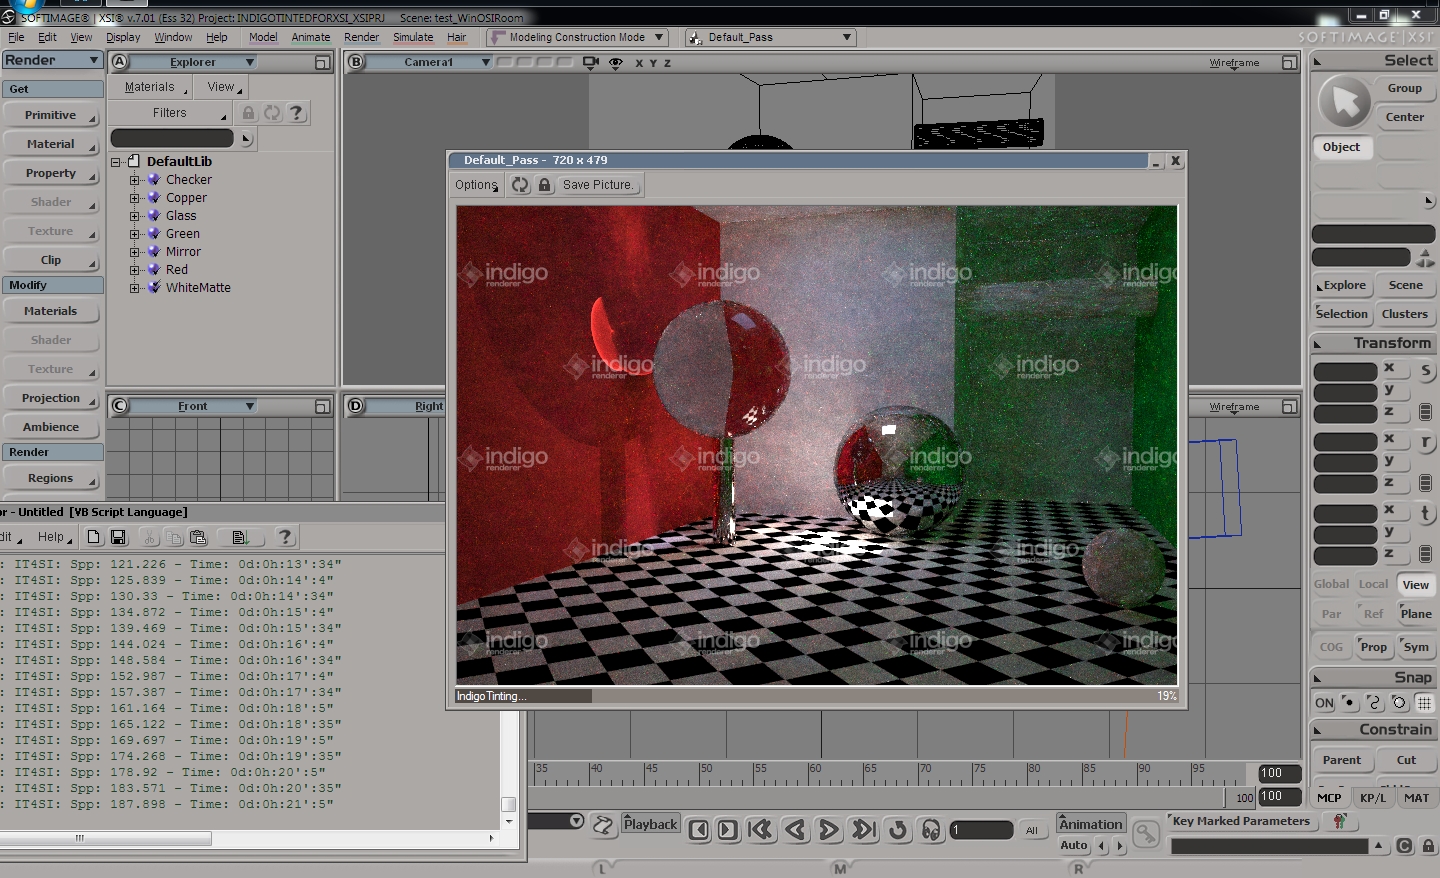1440x878 pixels.
Task: Click the eye icon in Camera1 viewport
Action: [616, 62]
